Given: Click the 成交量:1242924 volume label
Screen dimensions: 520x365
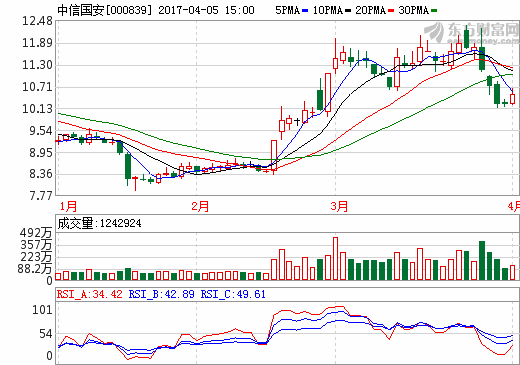Looking at the screenshot, I should [99, 223].
